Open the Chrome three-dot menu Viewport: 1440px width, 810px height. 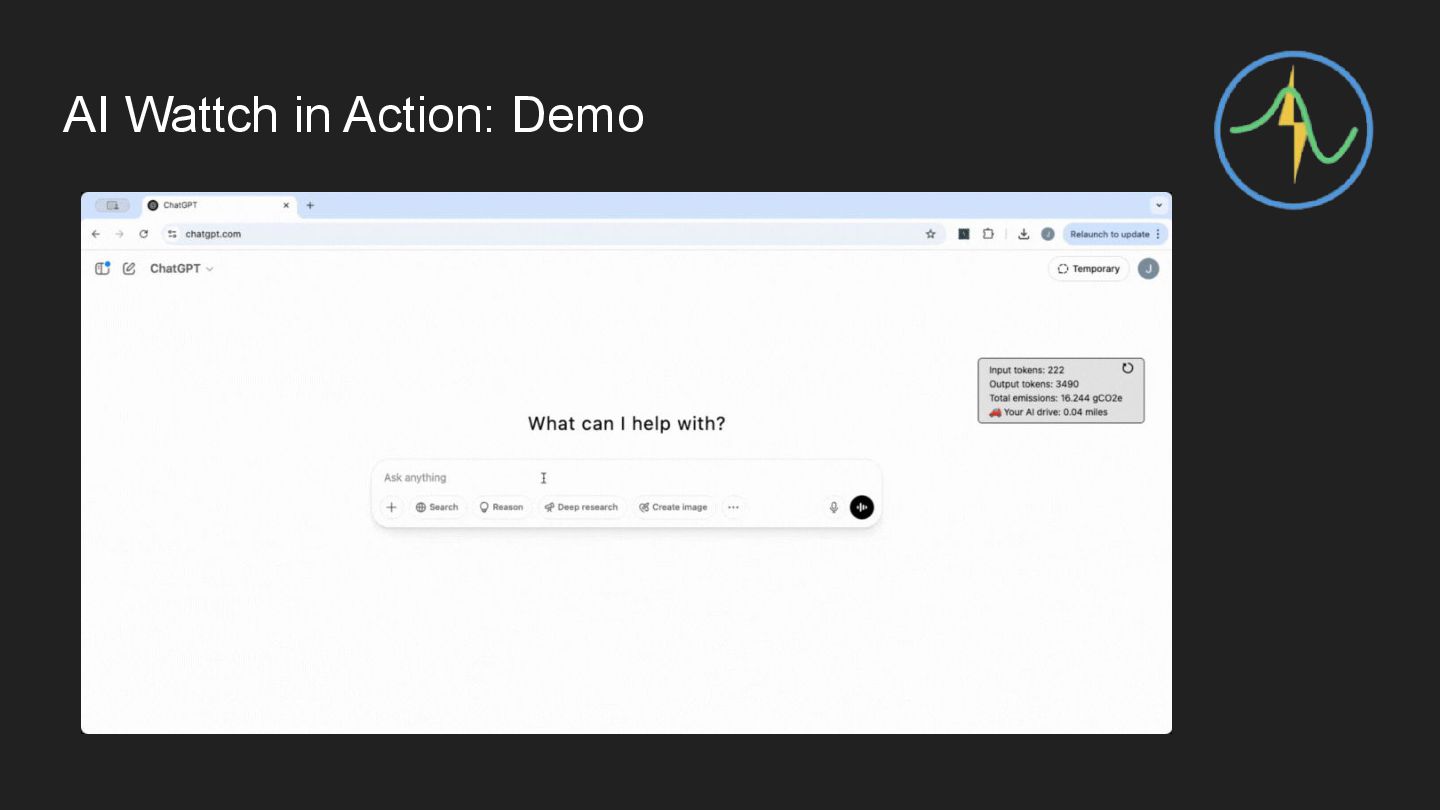1159,234
